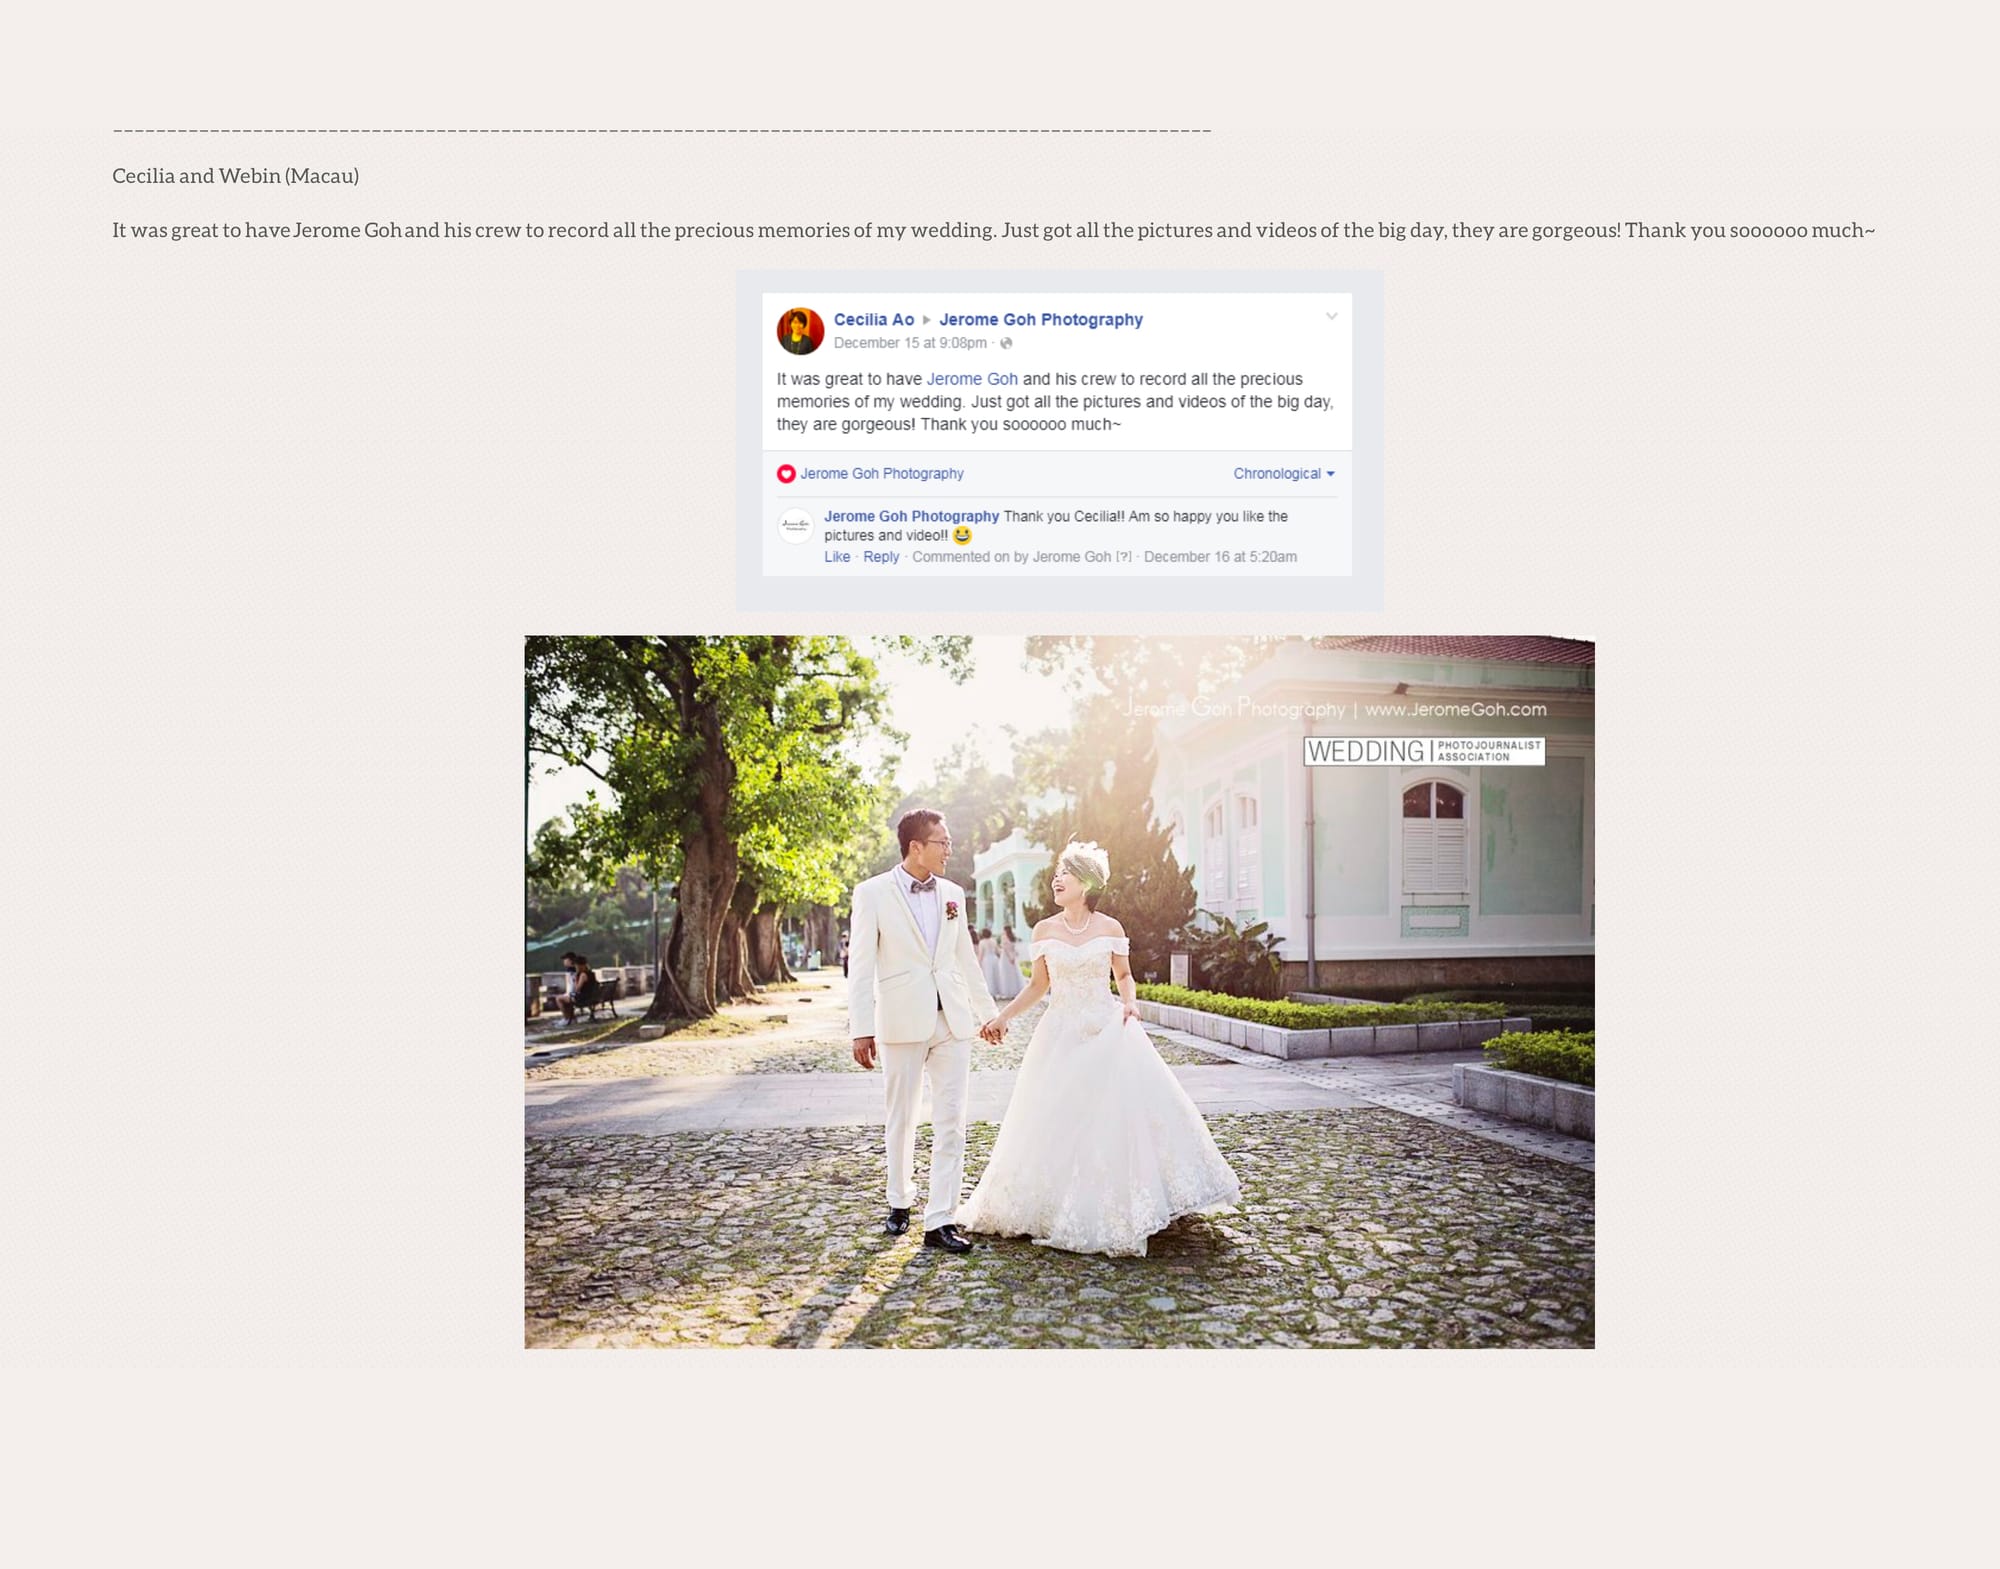
Task: Click the [?] marker in comment footer
Action: [x=1124, y=557]
